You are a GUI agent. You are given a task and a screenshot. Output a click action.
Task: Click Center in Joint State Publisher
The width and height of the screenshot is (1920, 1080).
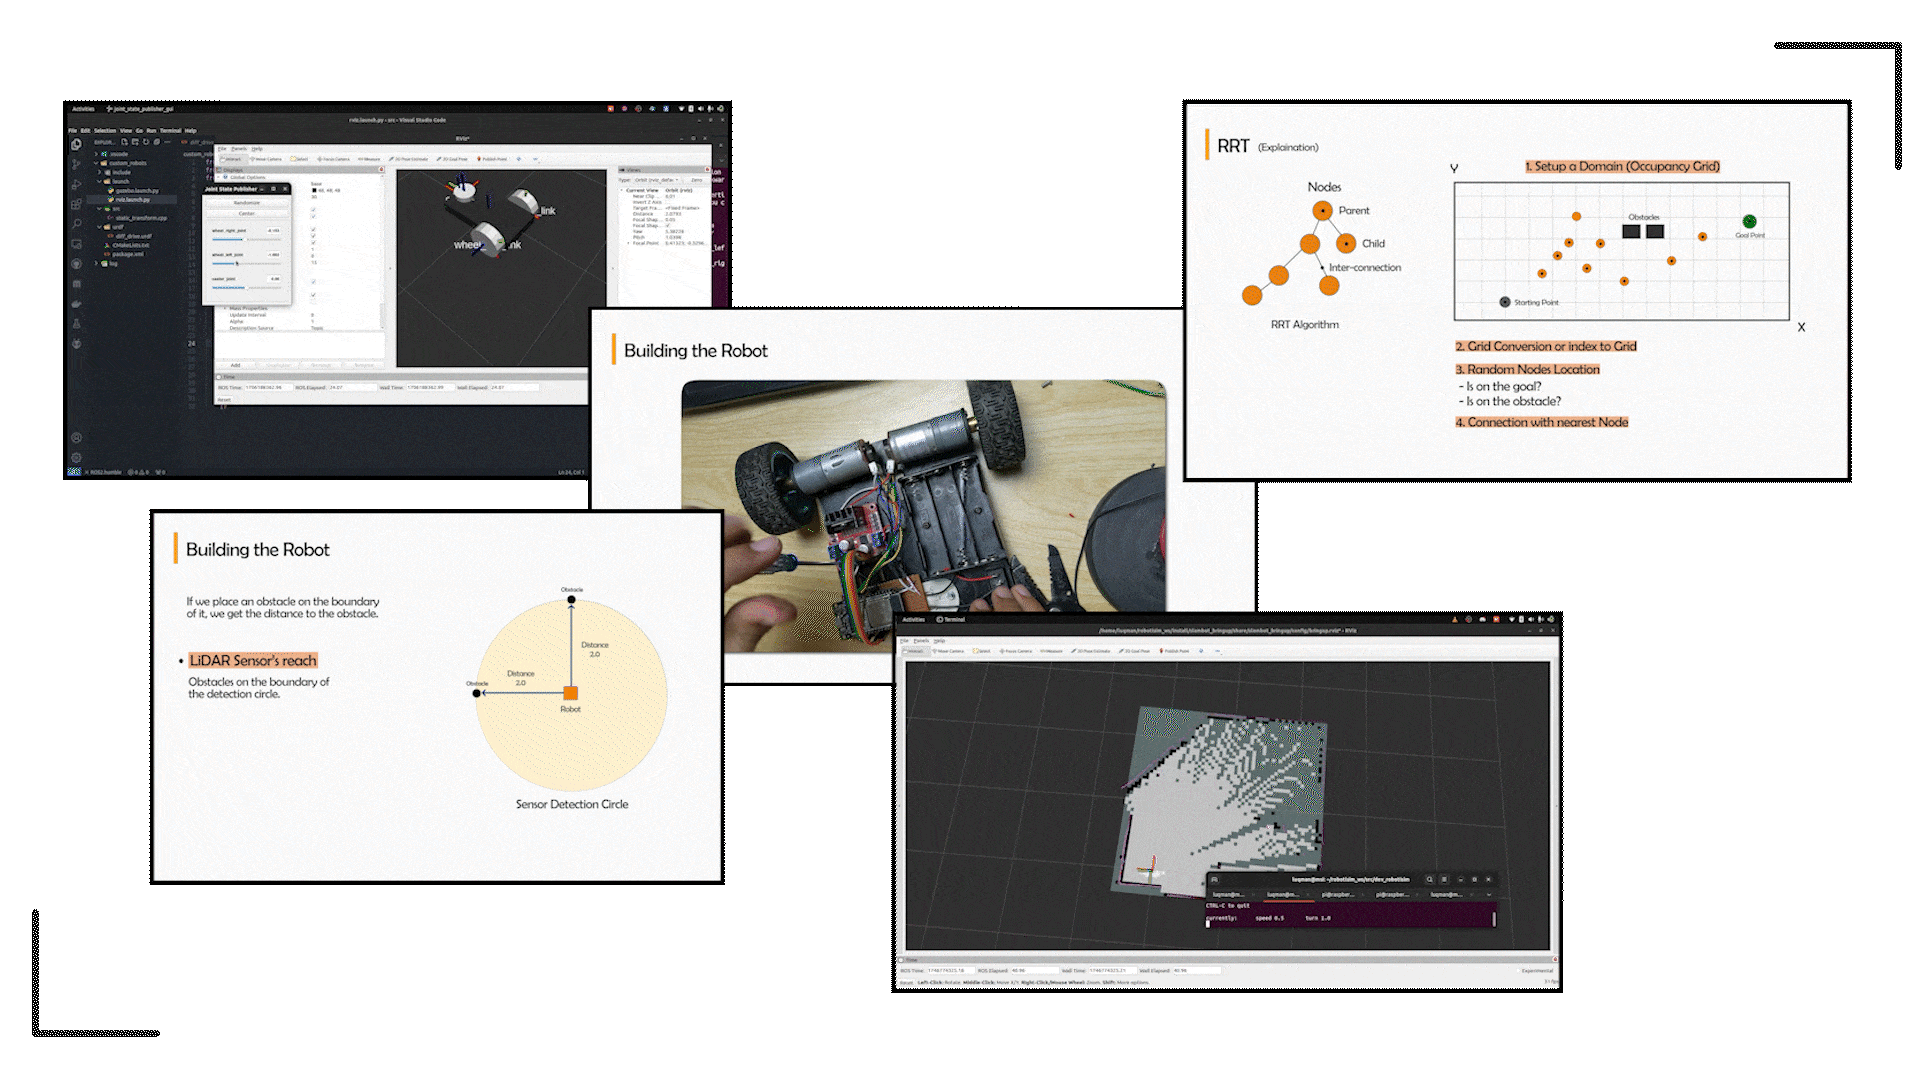tap(247, 213)
